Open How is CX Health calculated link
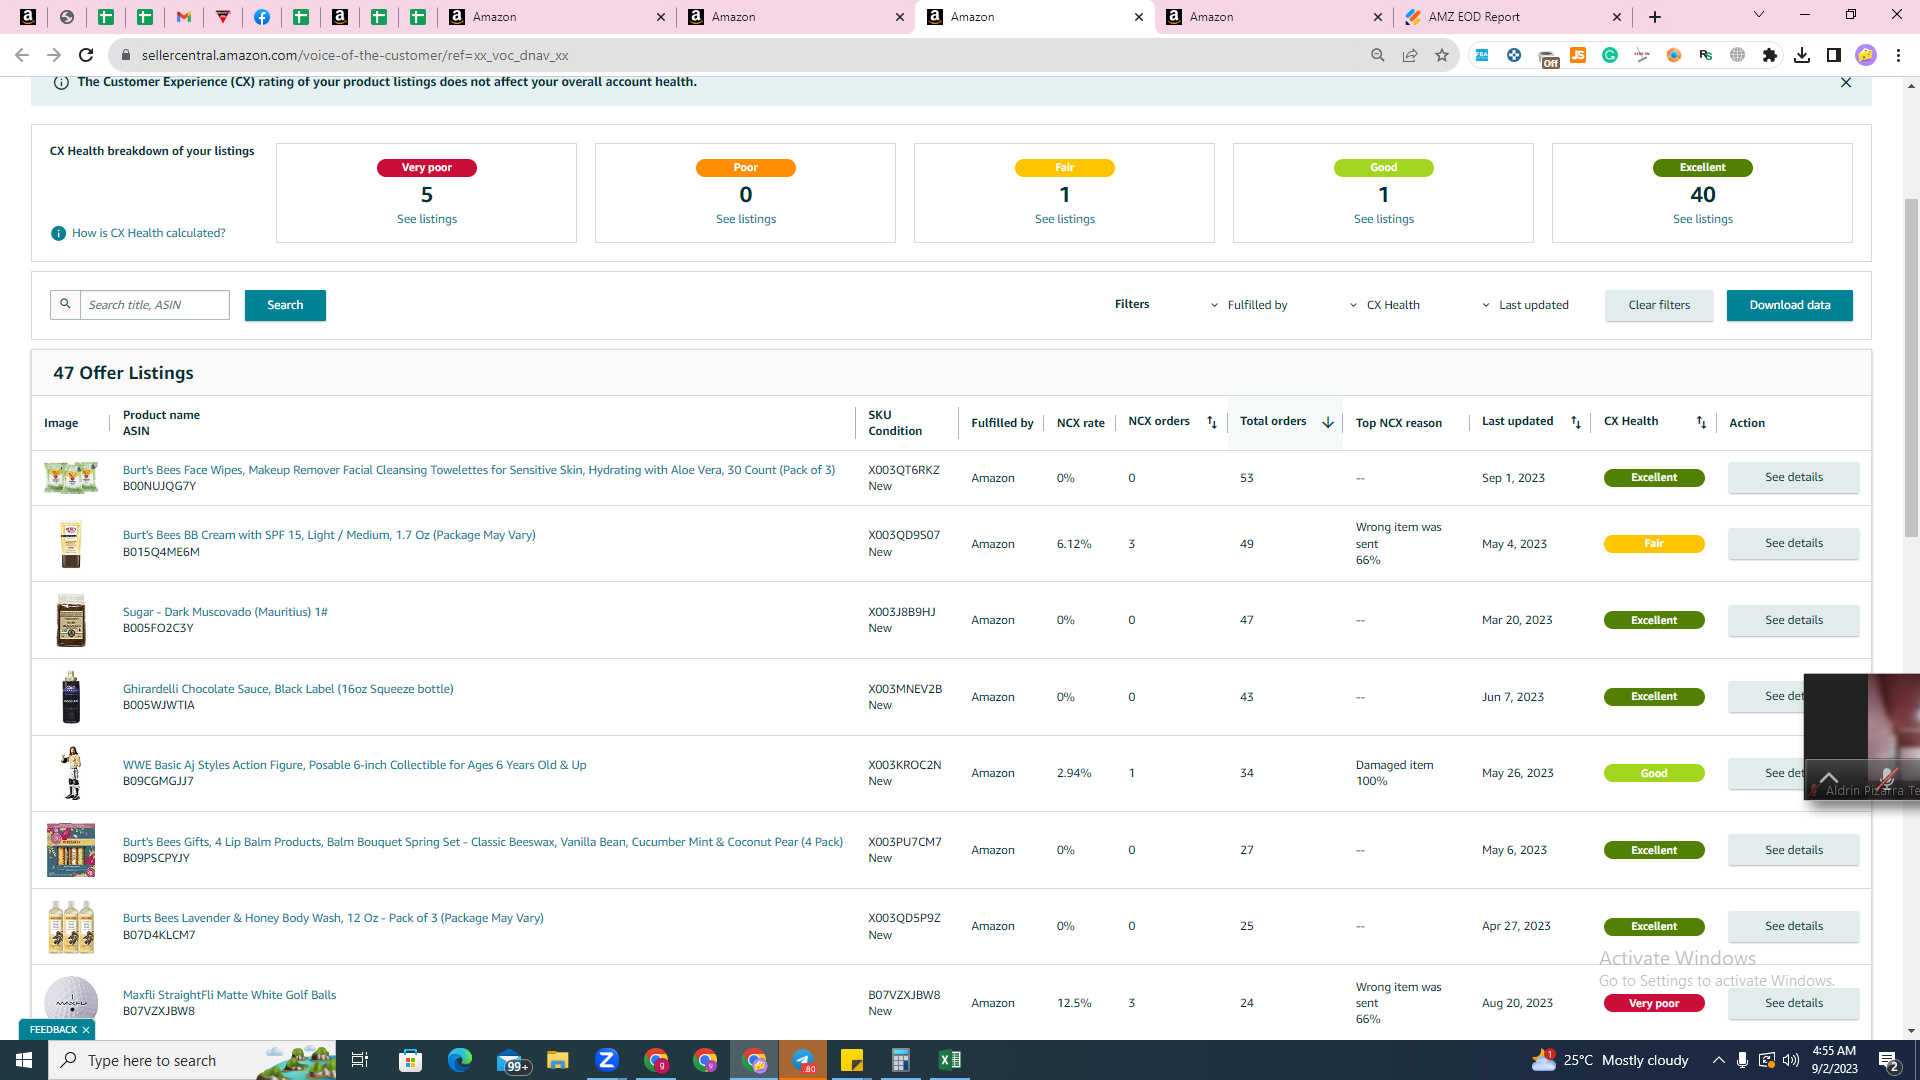Screen dimensions: 1920x1080 [x=149, y=233]
